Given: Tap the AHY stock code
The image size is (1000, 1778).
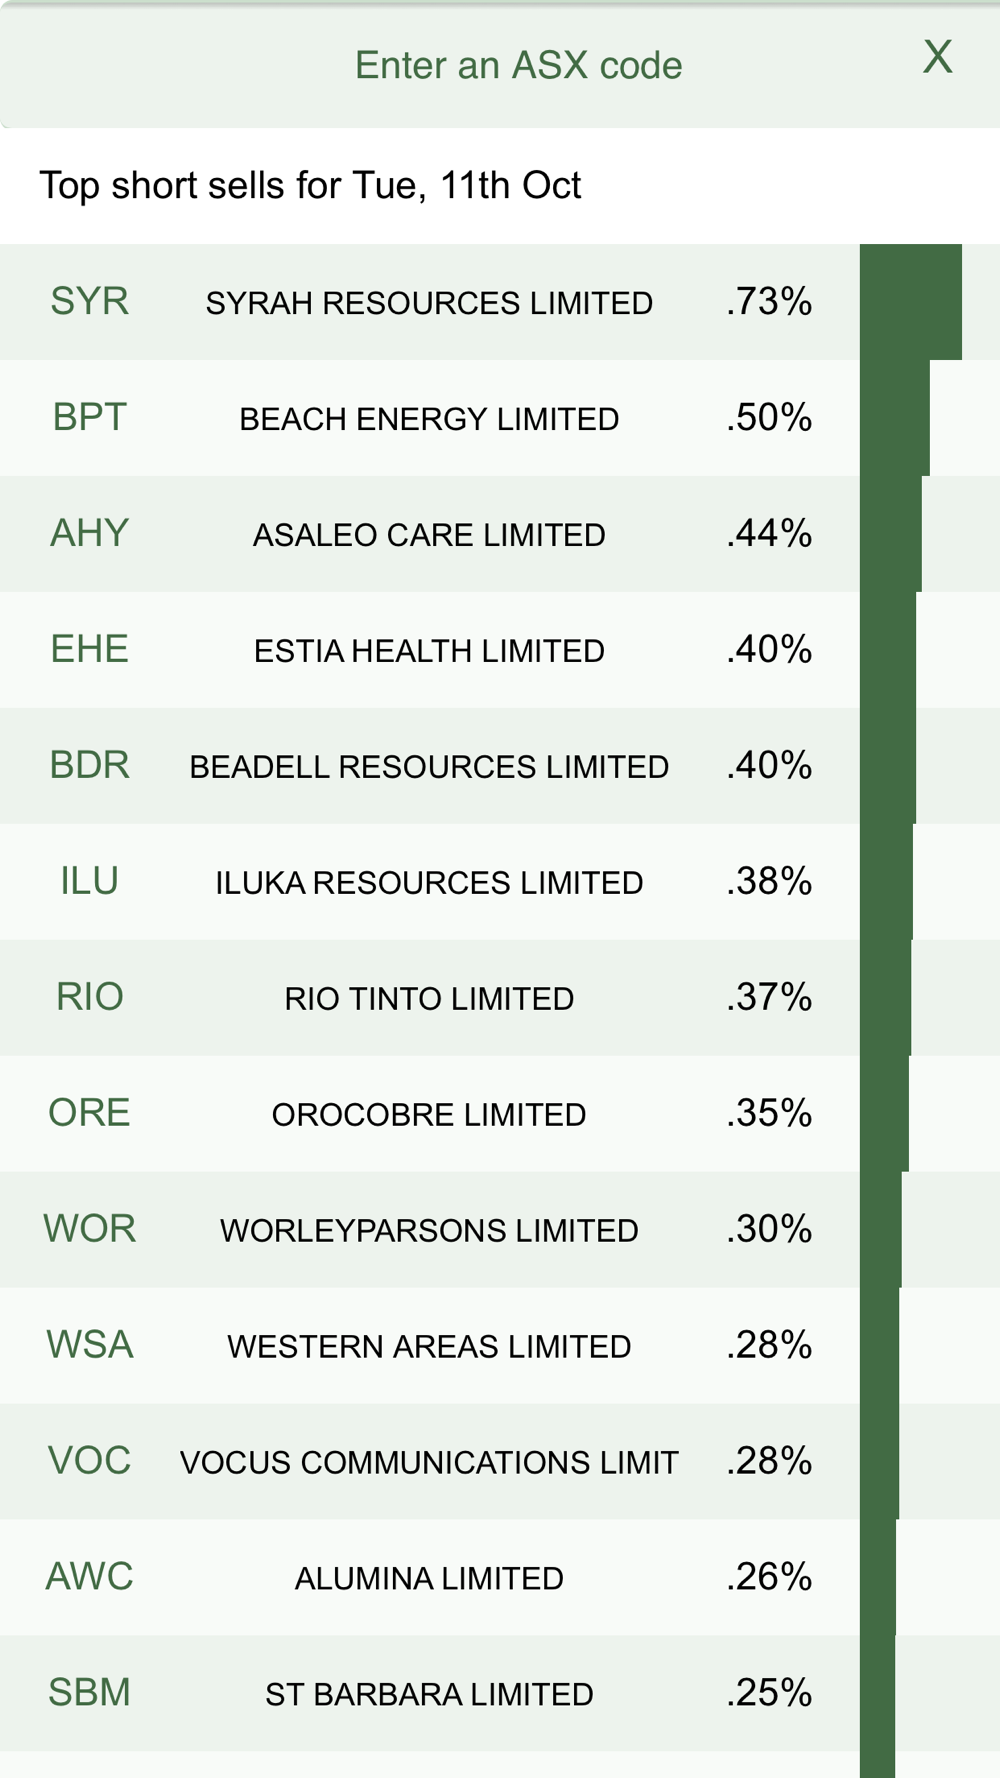Looking at the screenshot, I should pos(89,533).
